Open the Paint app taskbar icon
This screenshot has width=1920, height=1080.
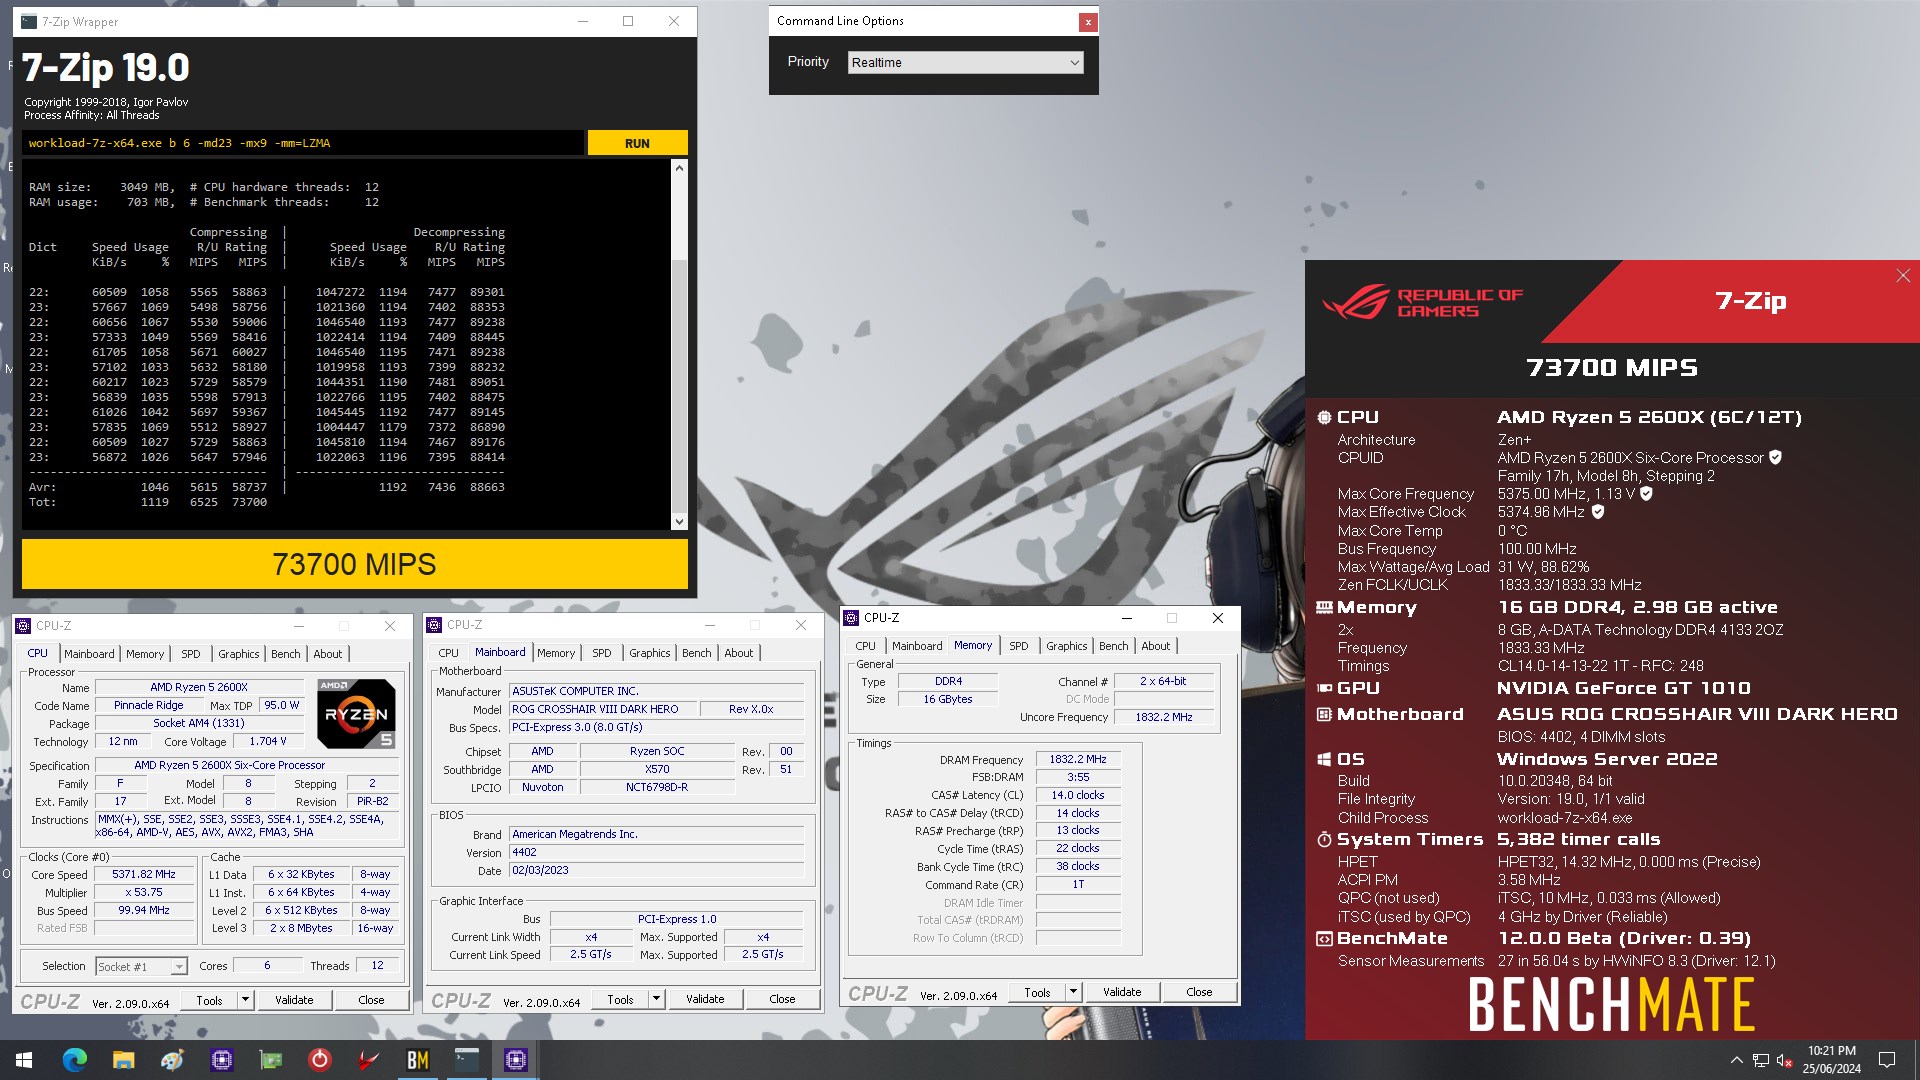pyautogui.click(x=172, y=1060)
